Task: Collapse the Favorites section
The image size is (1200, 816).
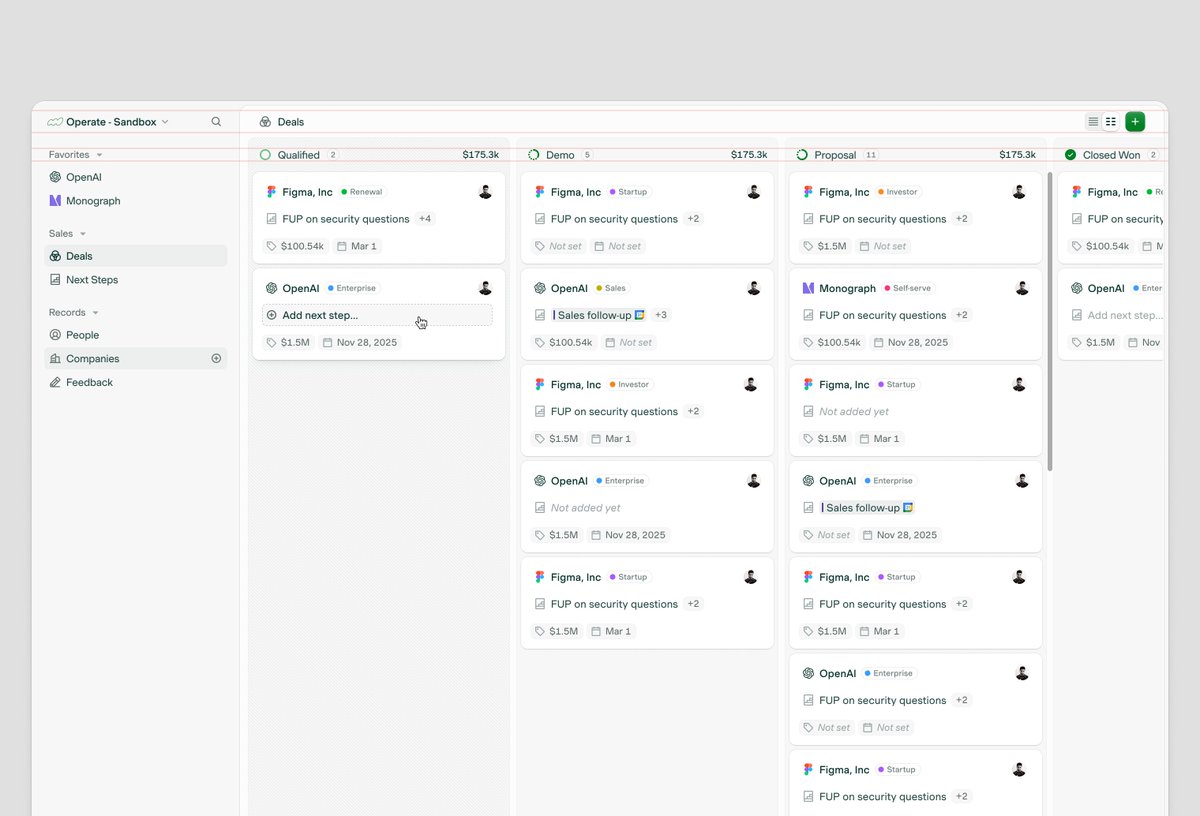Action: tap(76, 155)
